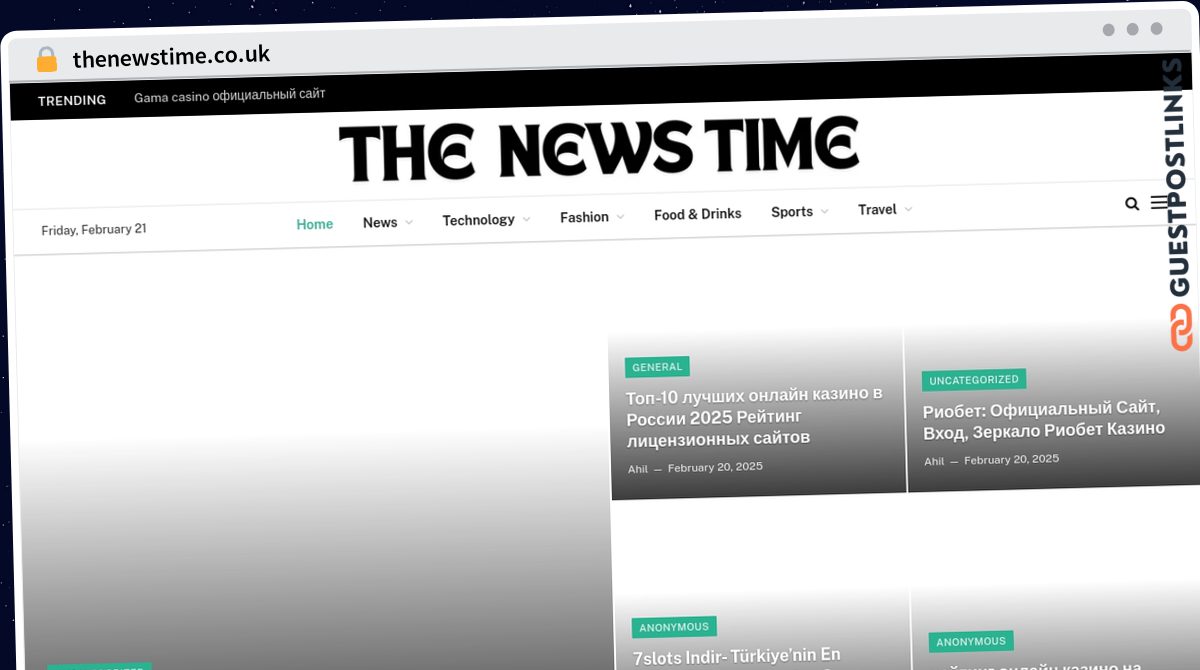Open trending link Gama casino официальный сайт

pos(230,95)
